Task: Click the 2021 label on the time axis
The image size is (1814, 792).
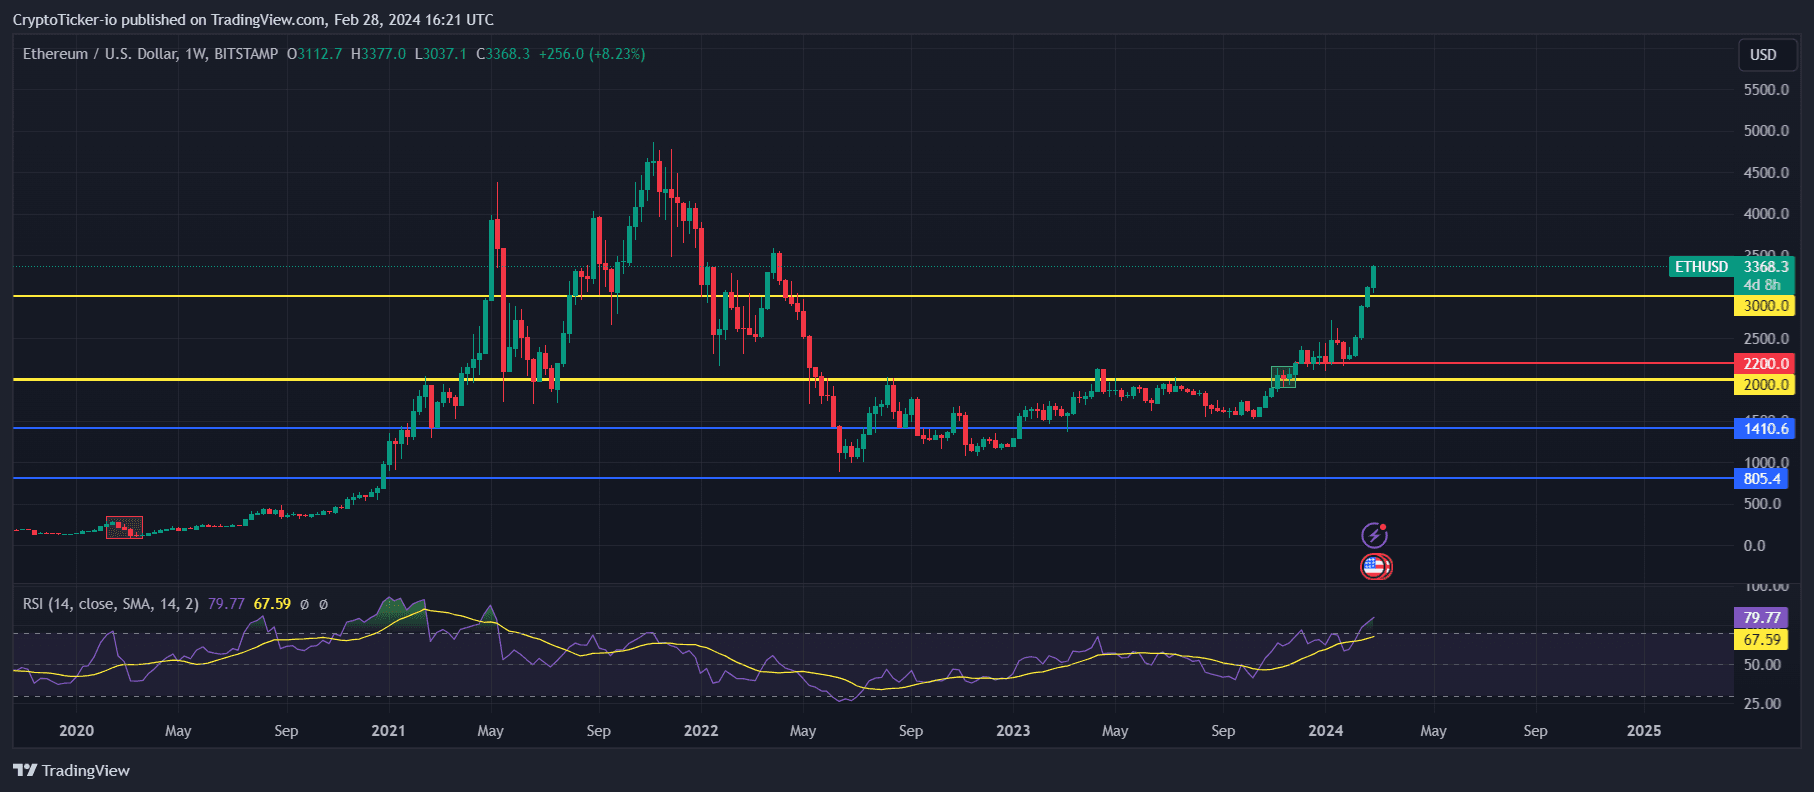Action: tap(388, 731)
